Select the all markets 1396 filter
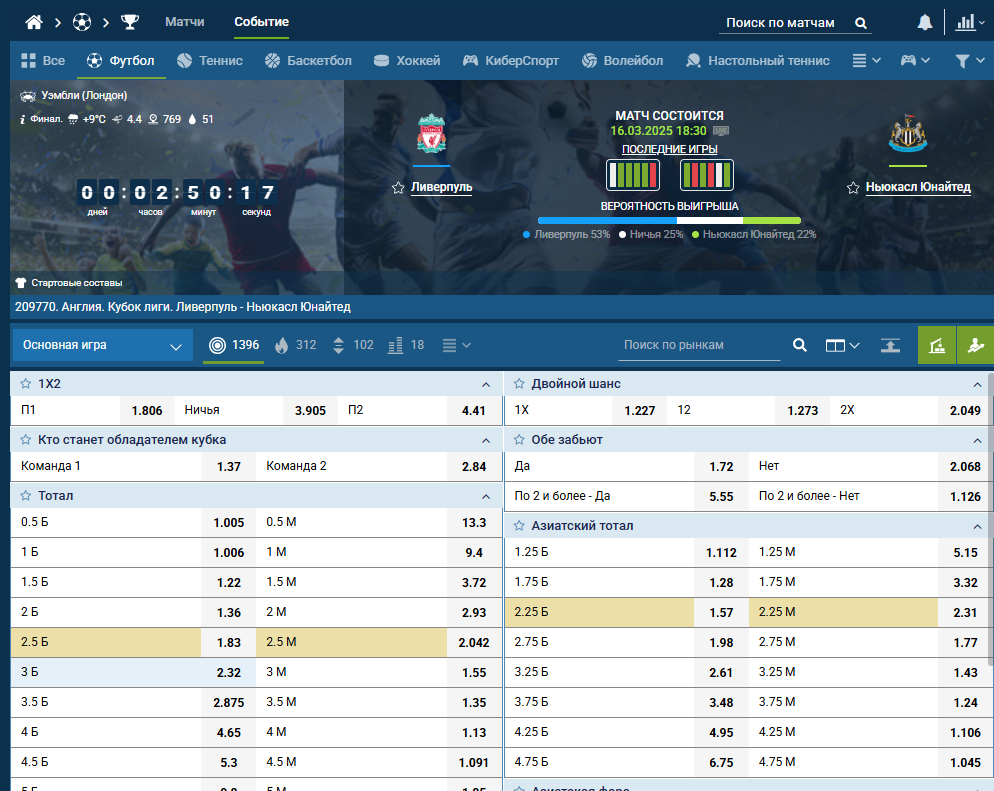 234,345
